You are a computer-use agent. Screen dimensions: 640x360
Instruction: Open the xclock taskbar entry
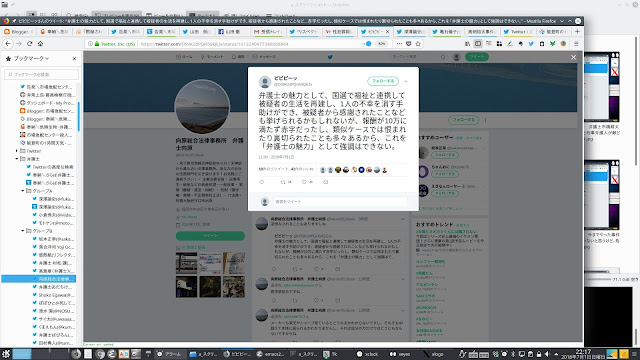[367, 354]
